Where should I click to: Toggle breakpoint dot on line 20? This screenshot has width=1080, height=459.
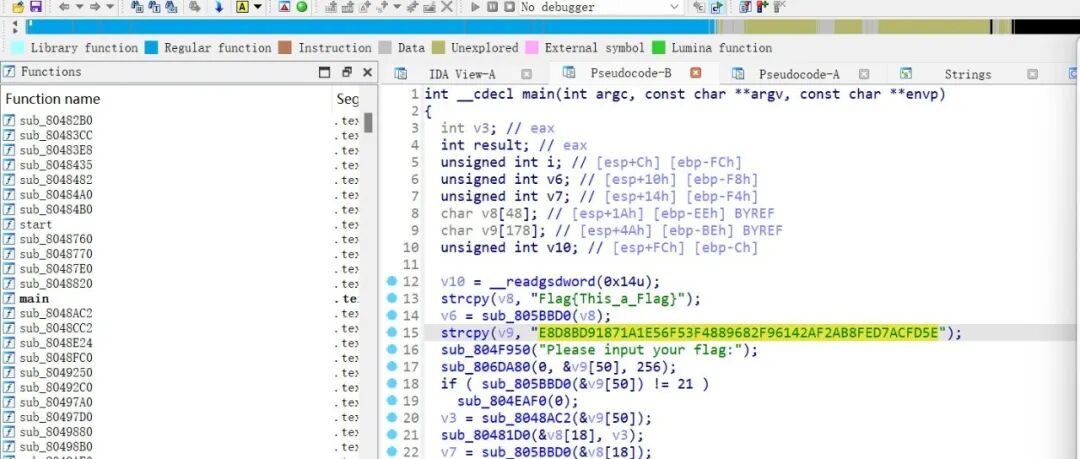(x=392, y=418)
